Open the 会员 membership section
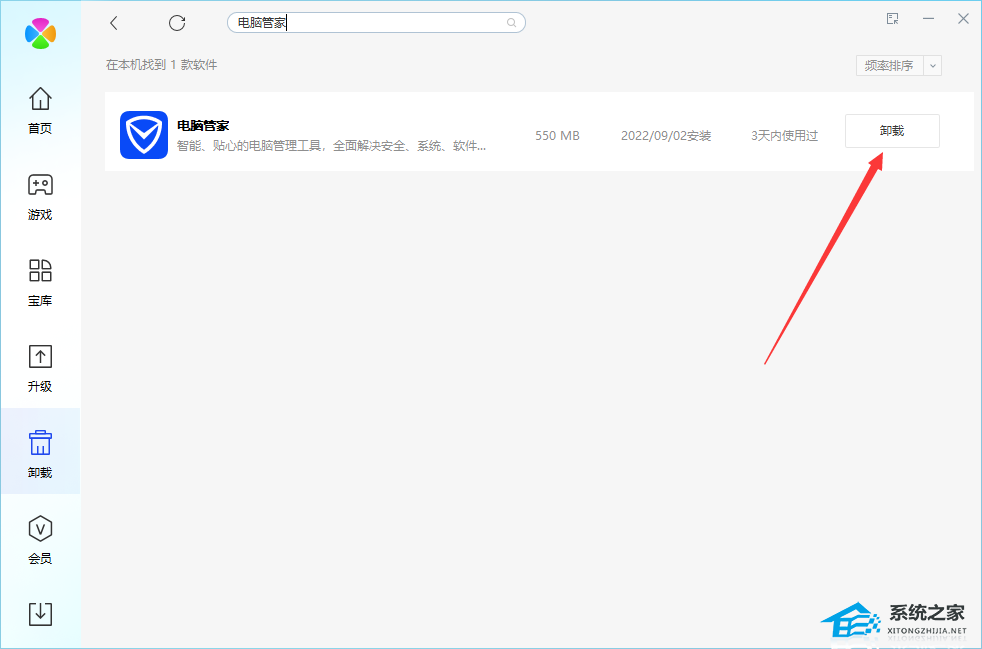This screenshot has height=649, width=982. pos(40,540)
